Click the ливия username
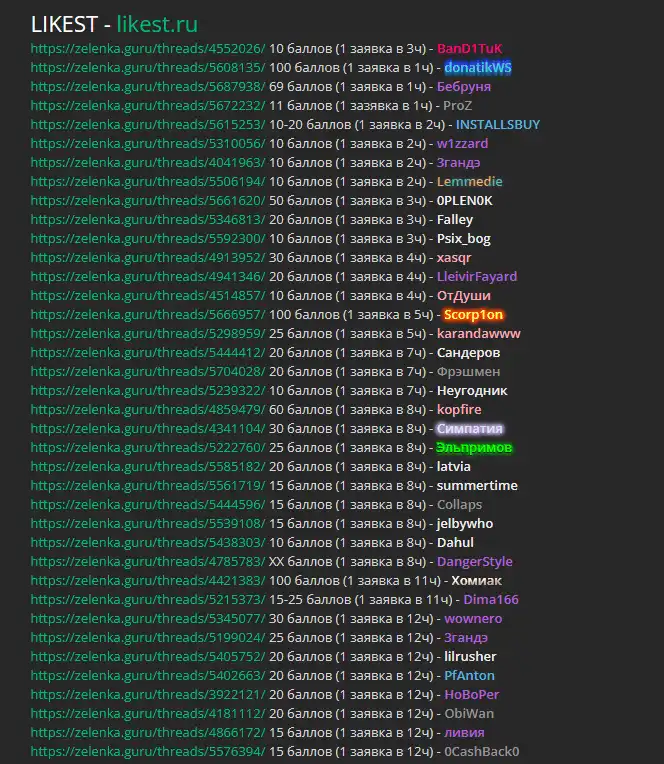The image size is (664, 764). (464, 733)
